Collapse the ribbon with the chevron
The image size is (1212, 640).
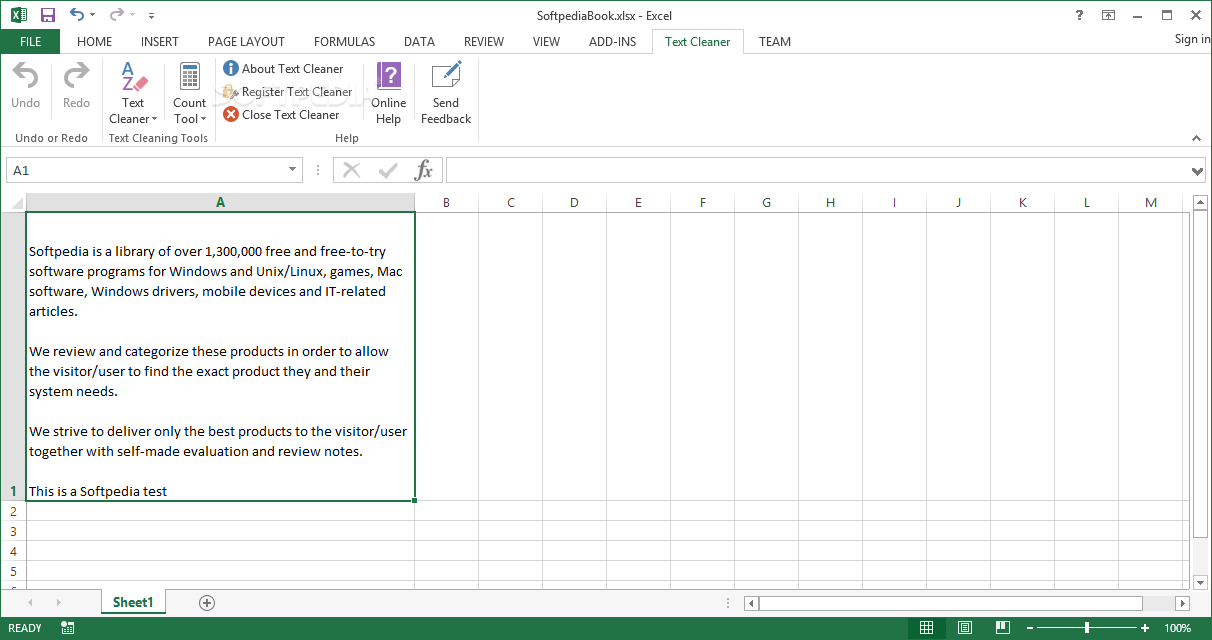click(x=1196, y=138)
